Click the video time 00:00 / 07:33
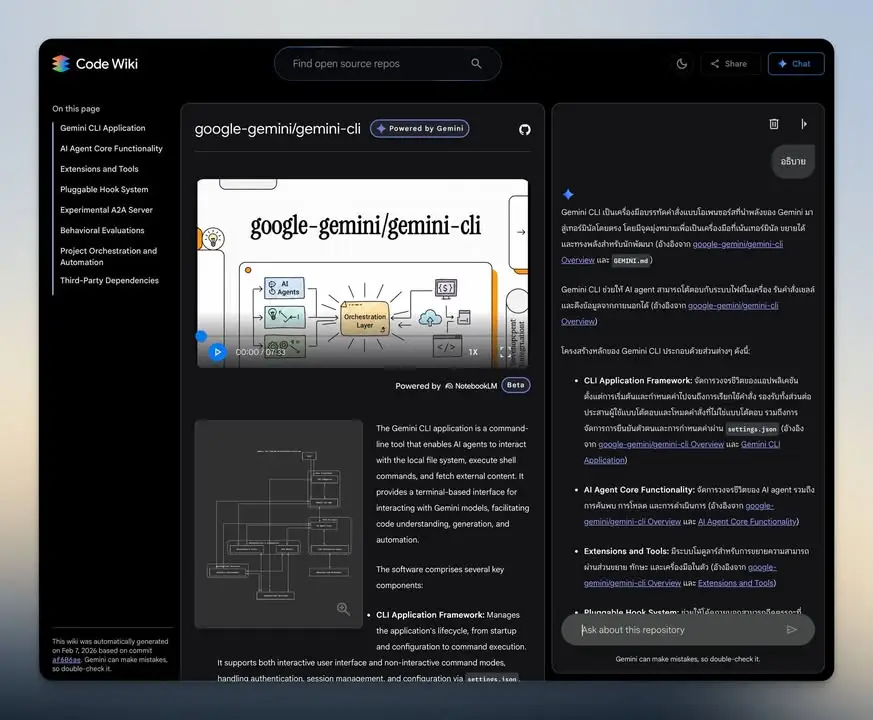The image size is (873, 720). pyautogui.click(x=260, y=352)
